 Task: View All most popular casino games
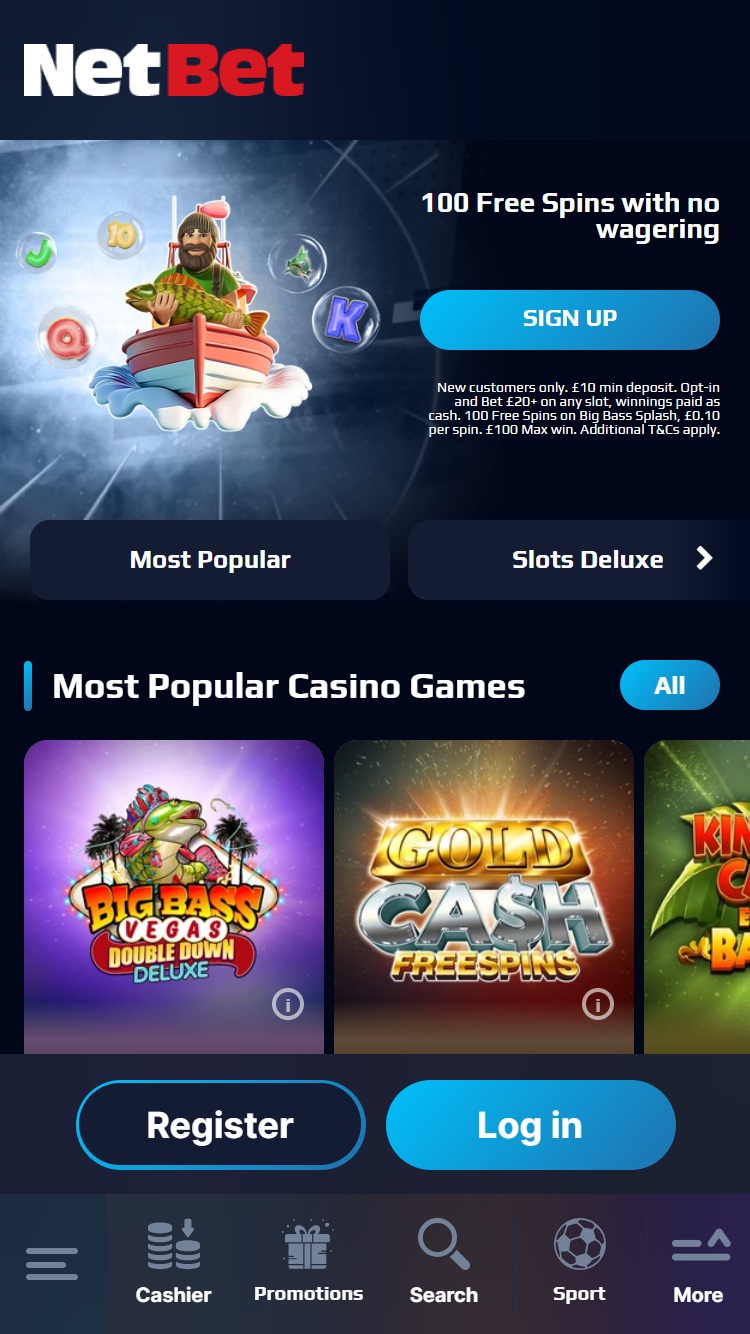(x=670, y=685)
